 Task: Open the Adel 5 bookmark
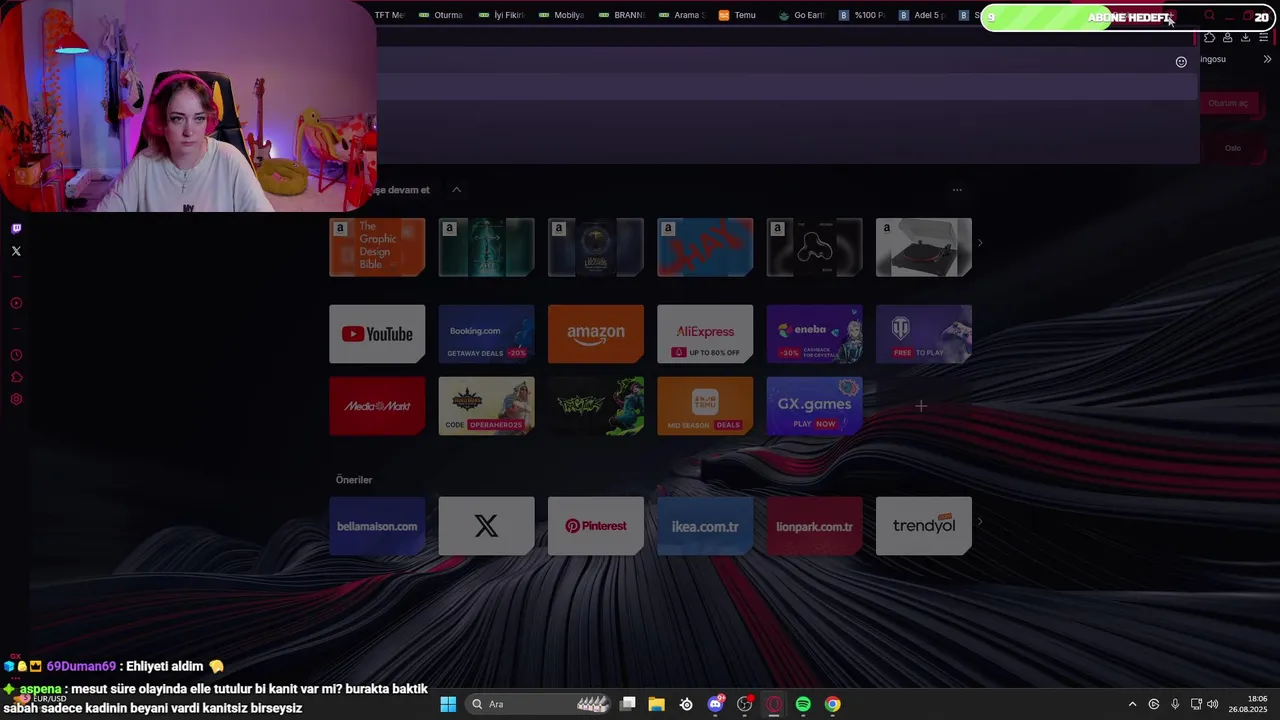point(922,15)
